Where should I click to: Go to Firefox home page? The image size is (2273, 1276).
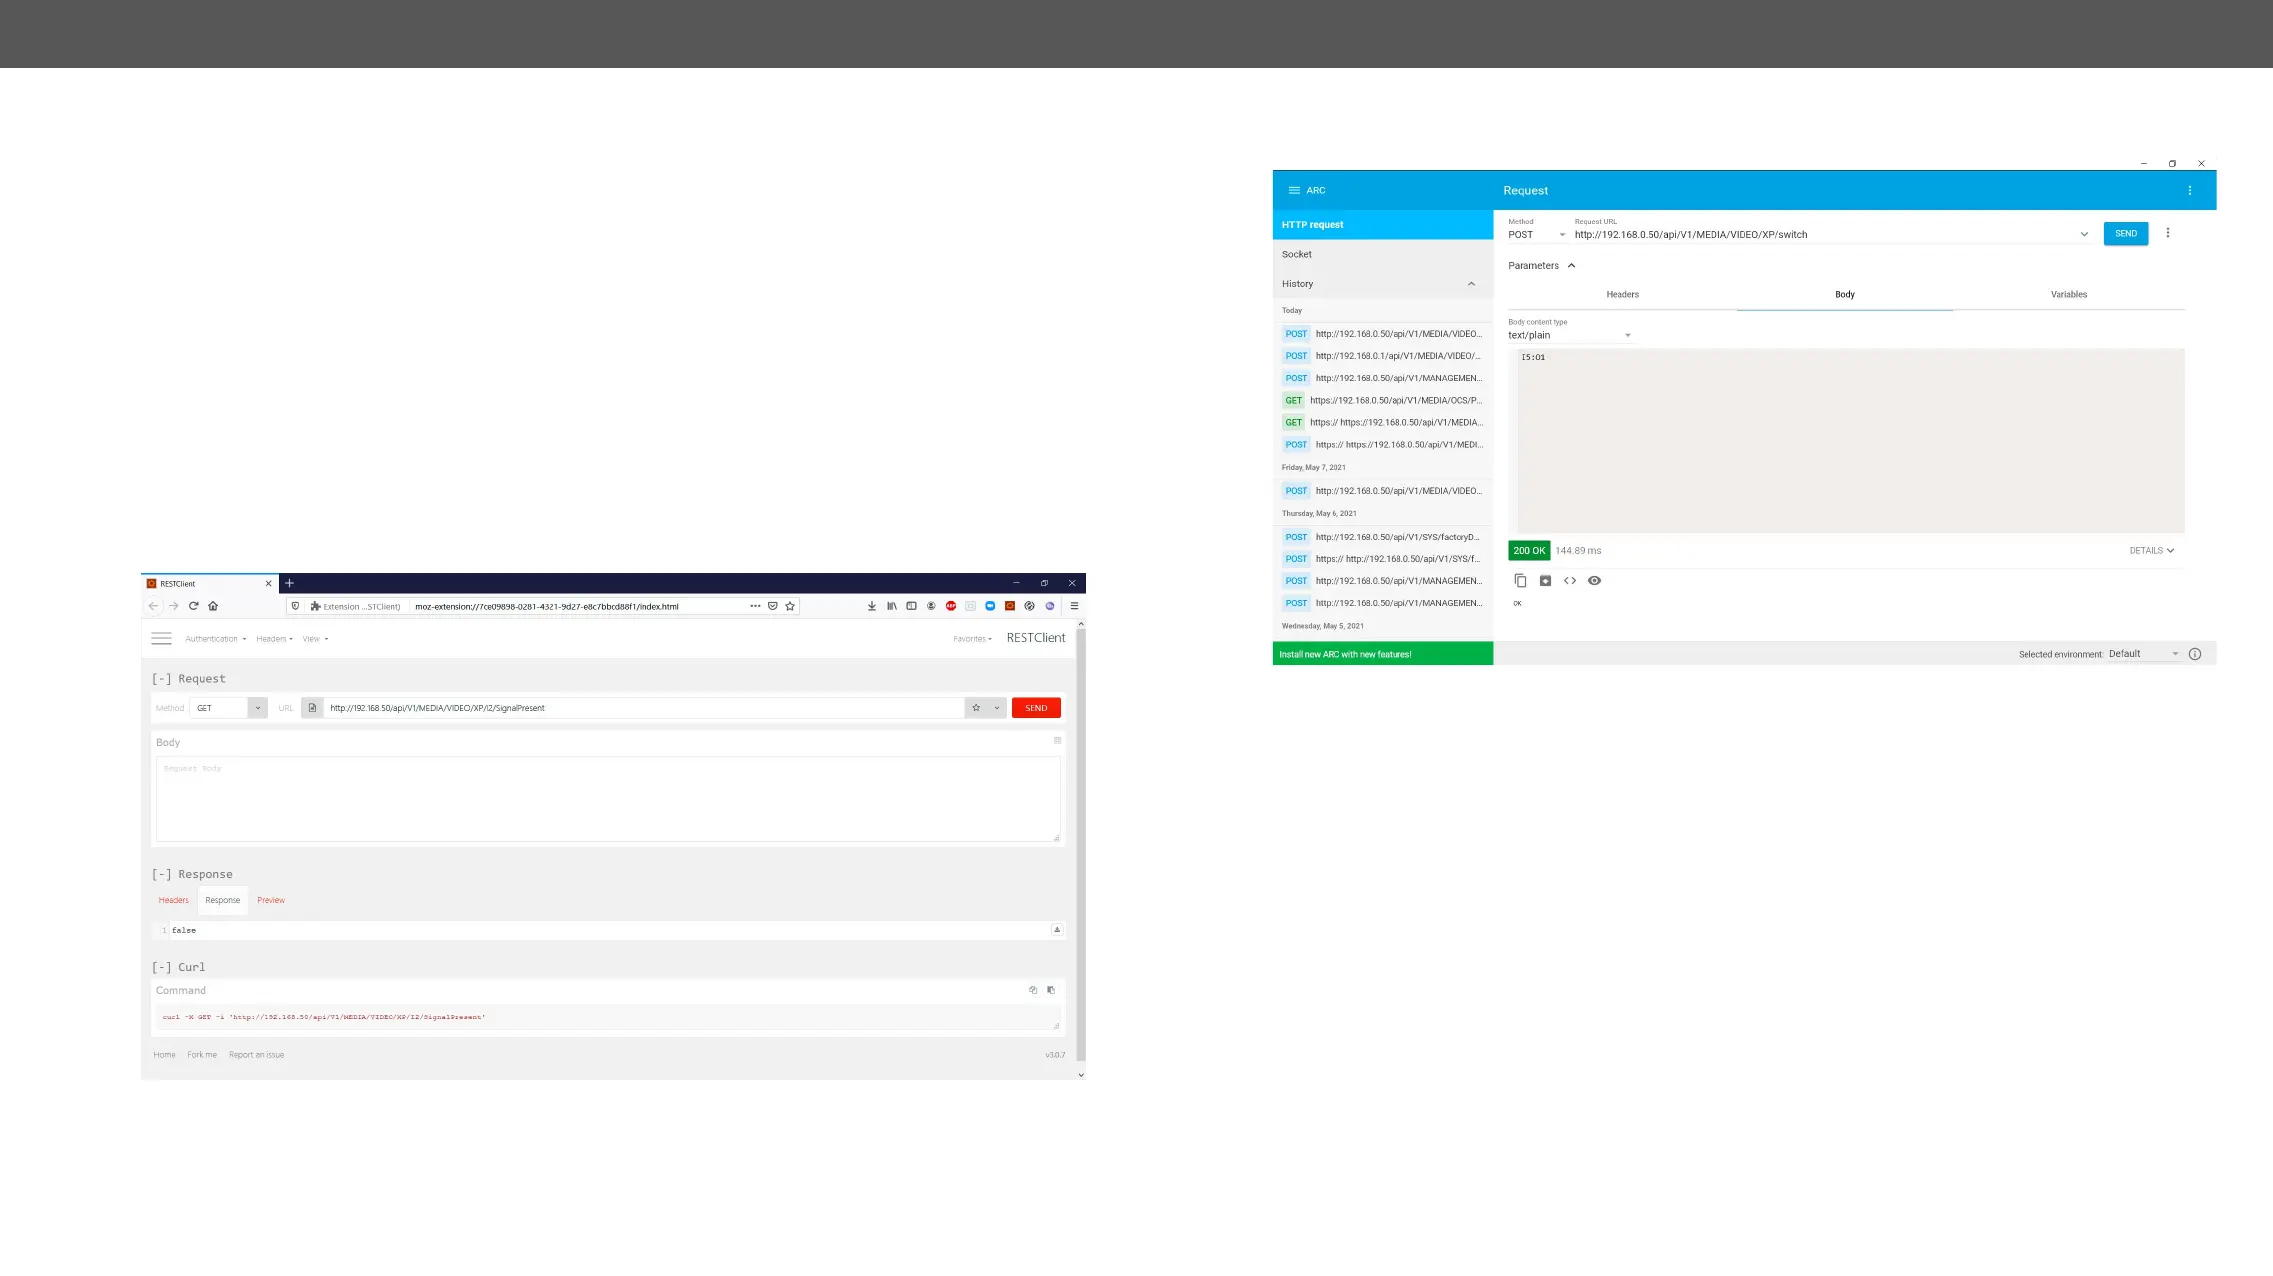point(213,606)
